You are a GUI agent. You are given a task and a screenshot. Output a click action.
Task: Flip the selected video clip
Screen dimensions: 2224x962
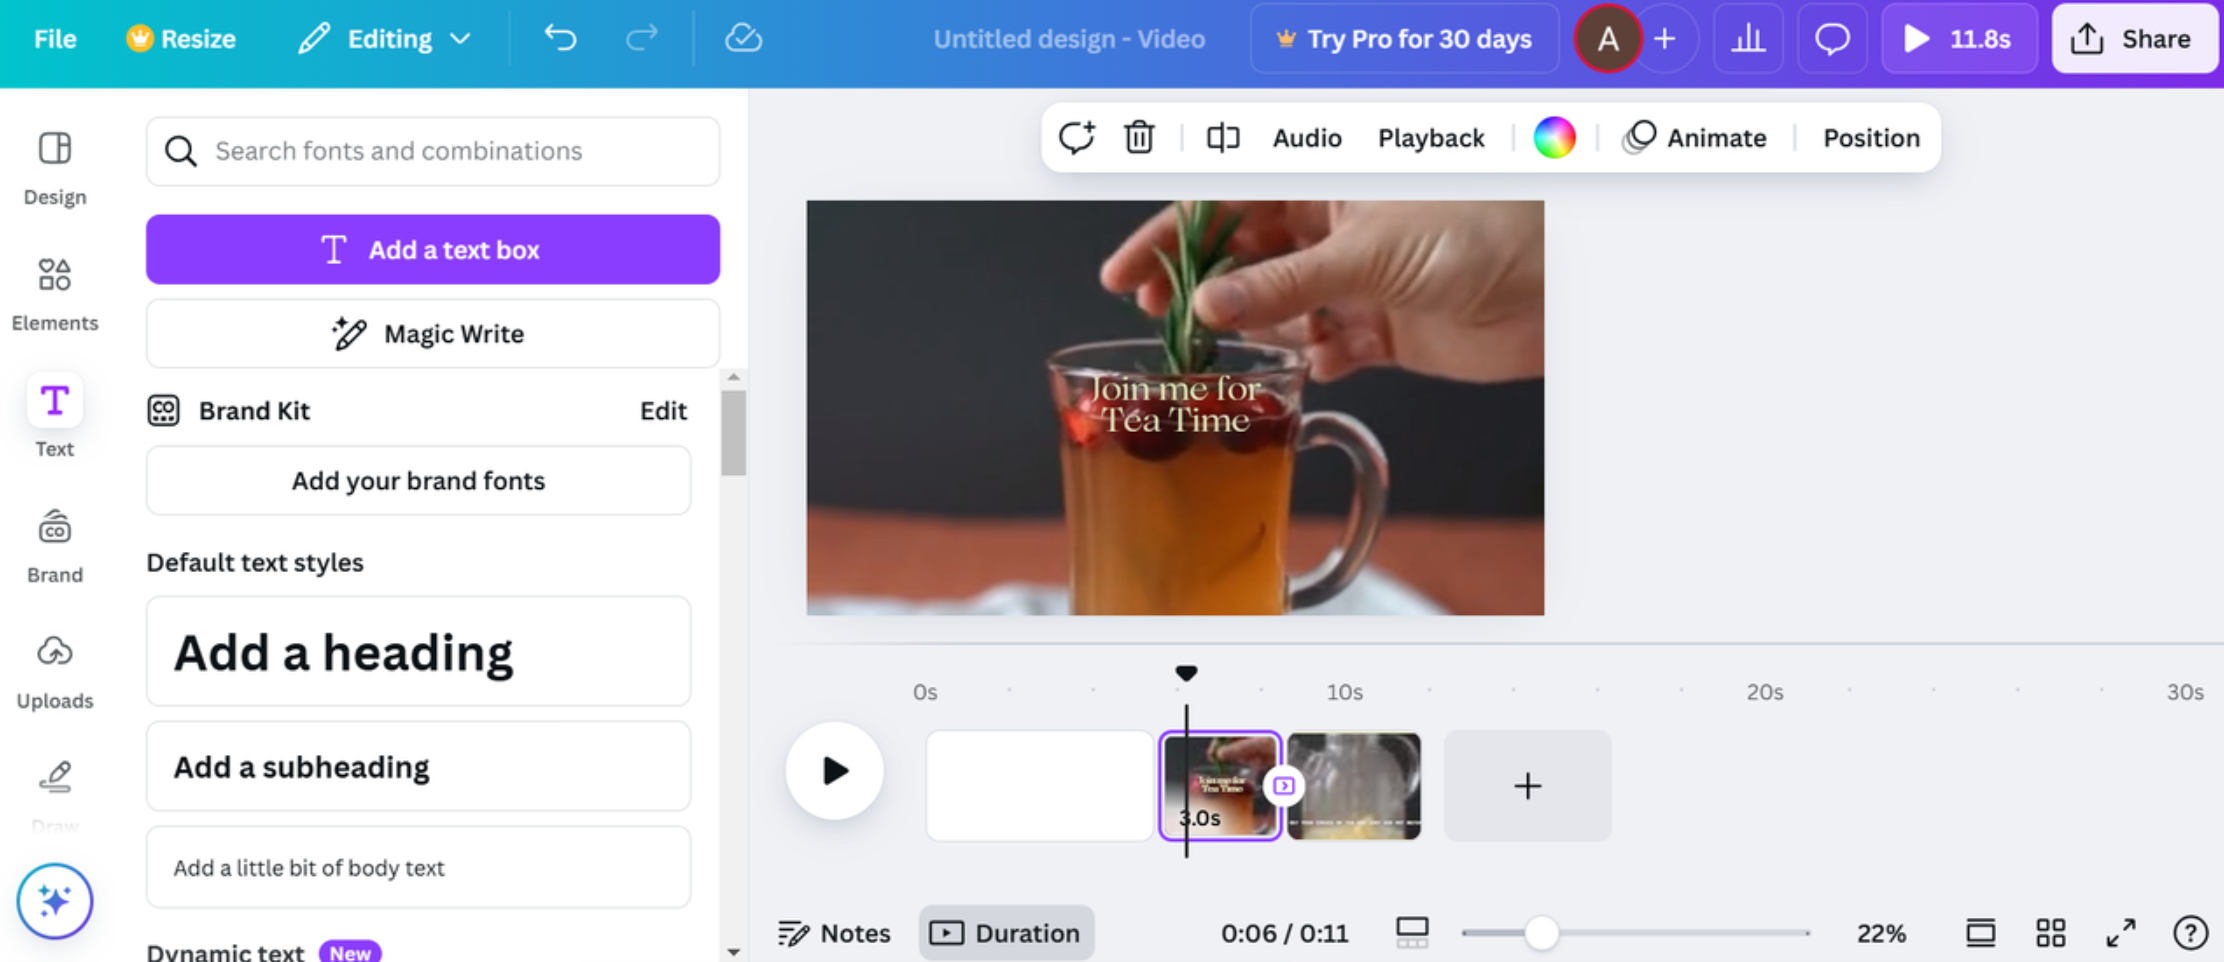(1221, 137)
